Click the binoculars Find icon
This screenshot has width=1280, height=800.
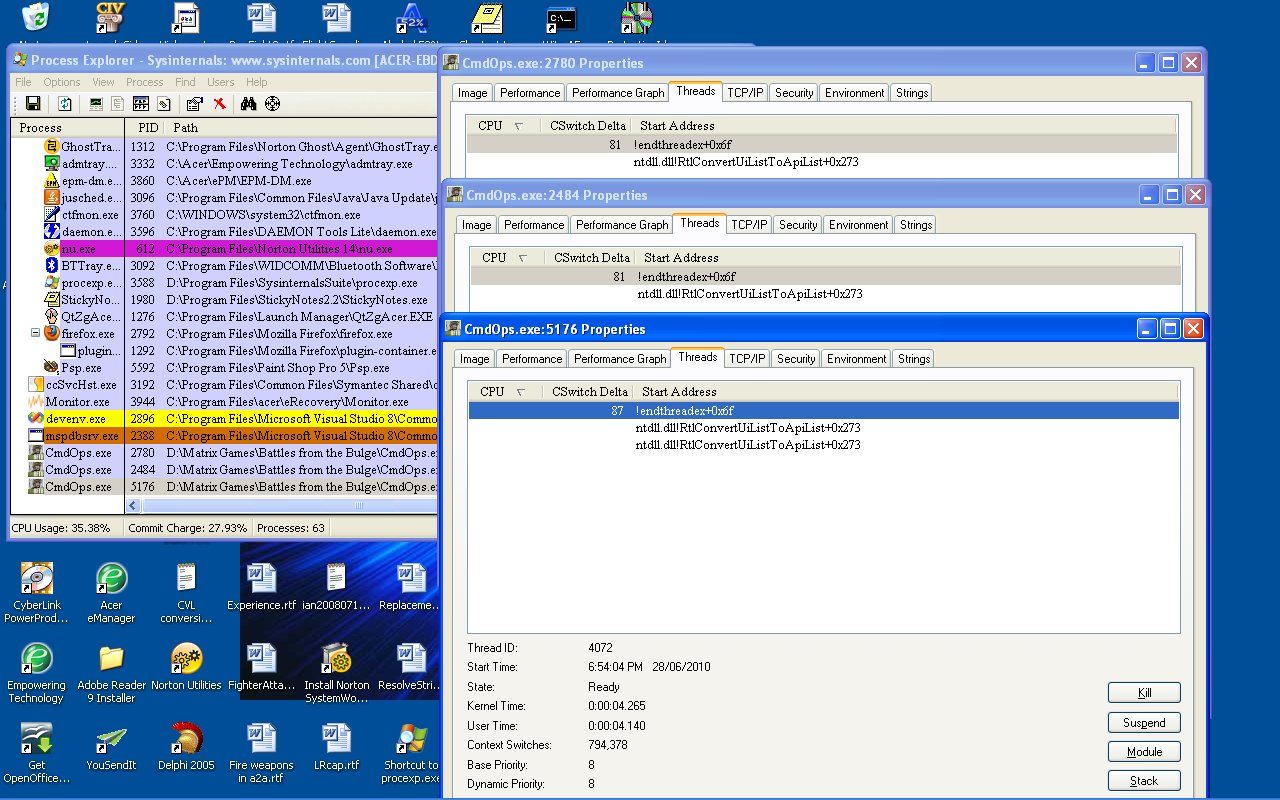click(x=249, y=104)
